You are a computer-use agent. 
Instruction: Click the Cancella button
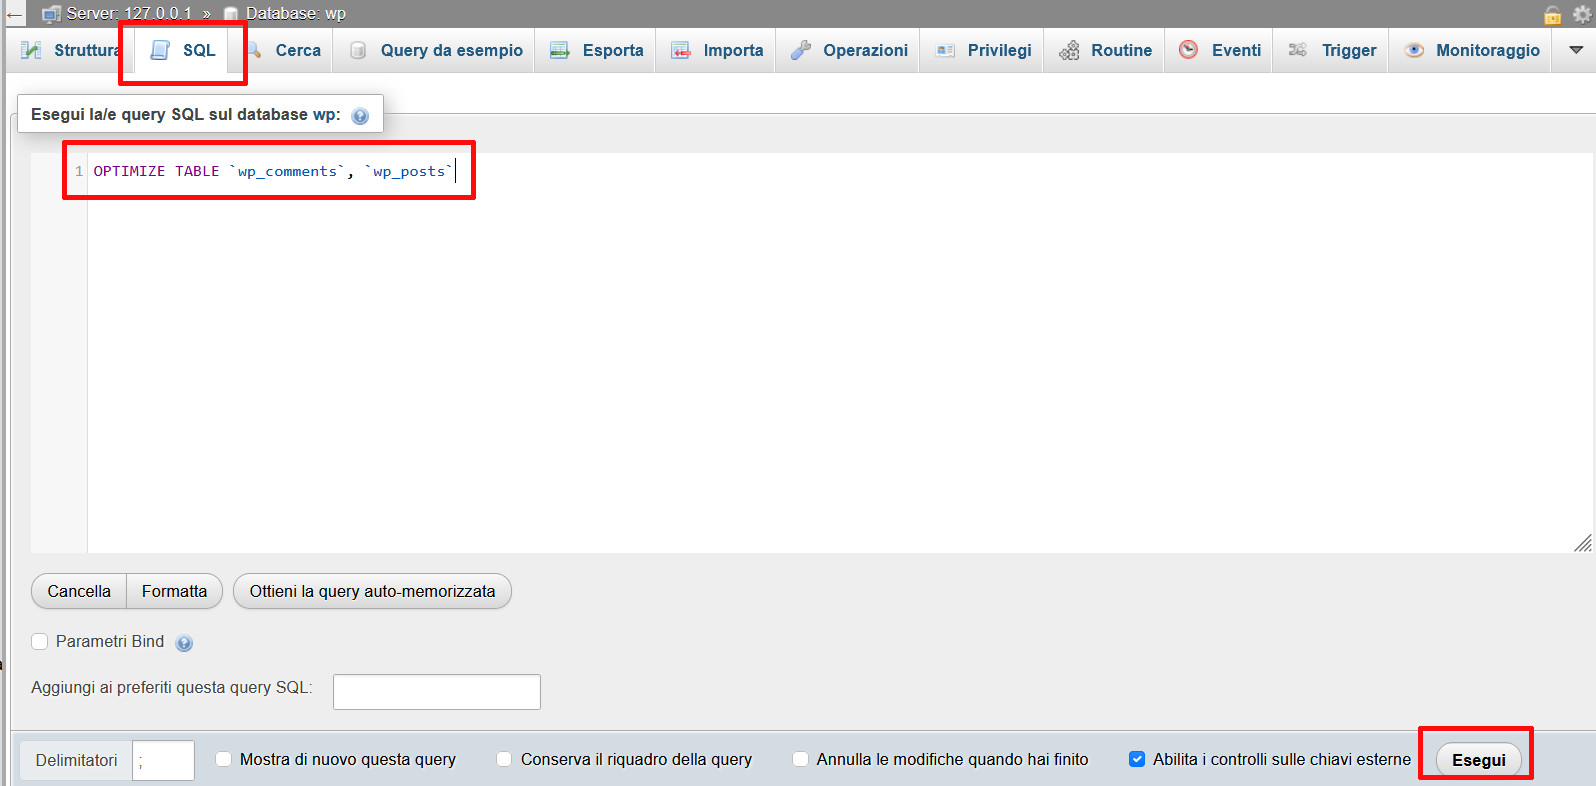point(79,591)
